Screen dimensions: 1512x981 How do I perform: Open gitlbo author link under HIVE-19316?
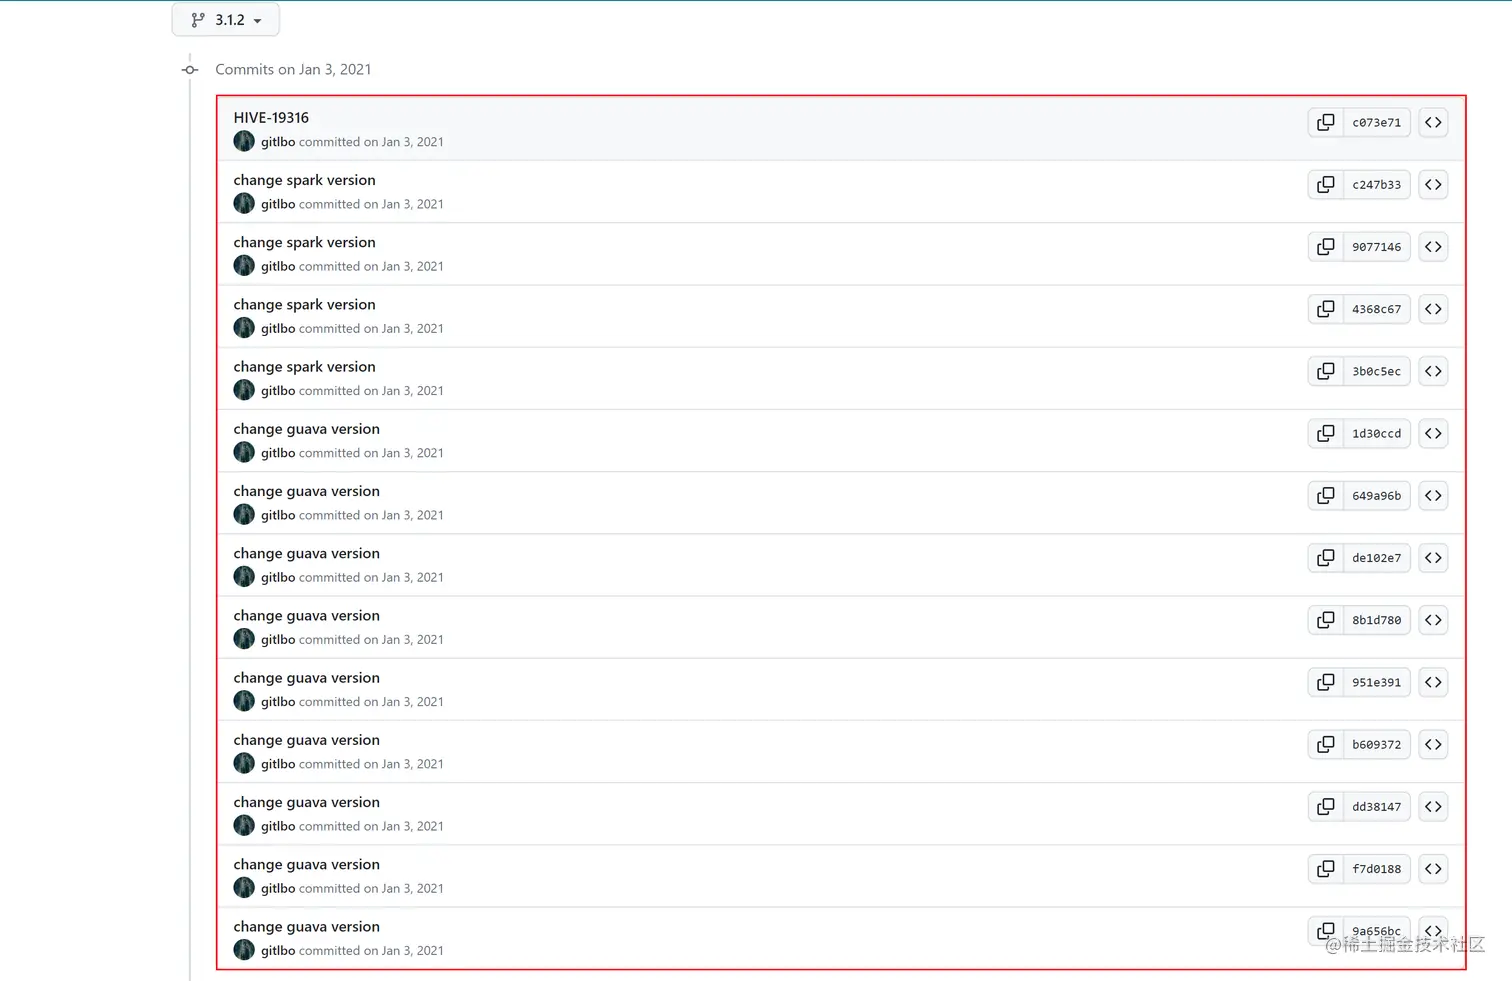coord(278,142)
